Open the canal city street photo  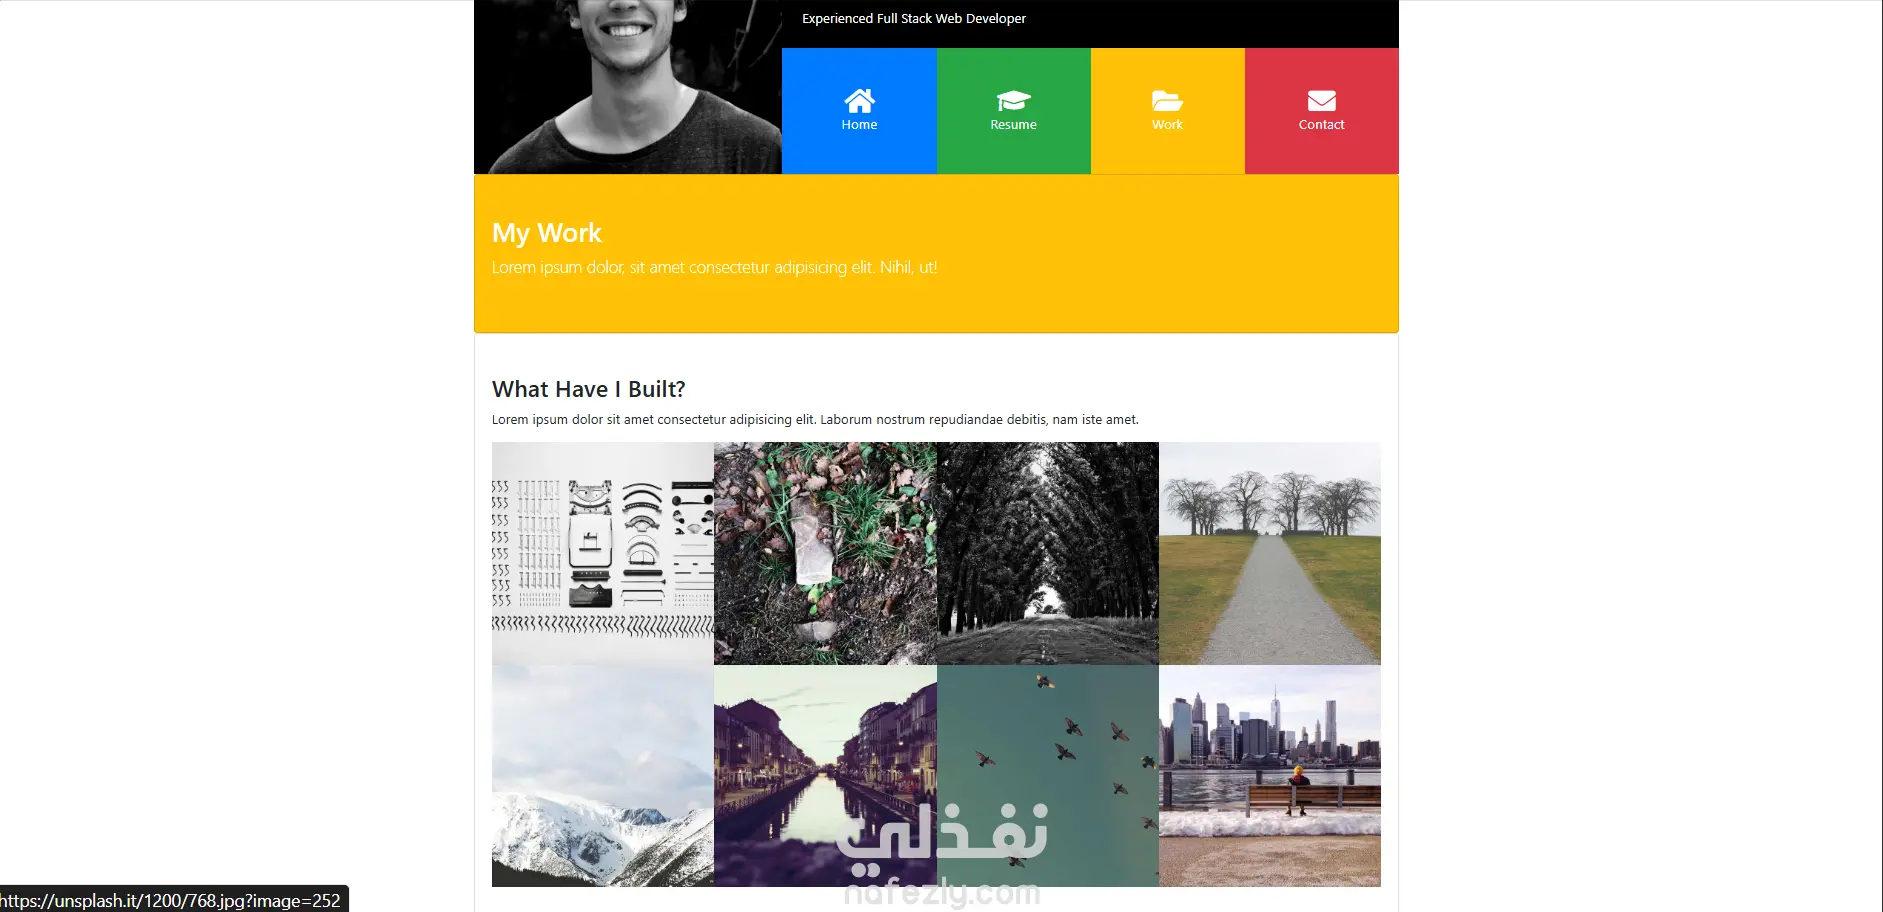[x=825, y=776]
